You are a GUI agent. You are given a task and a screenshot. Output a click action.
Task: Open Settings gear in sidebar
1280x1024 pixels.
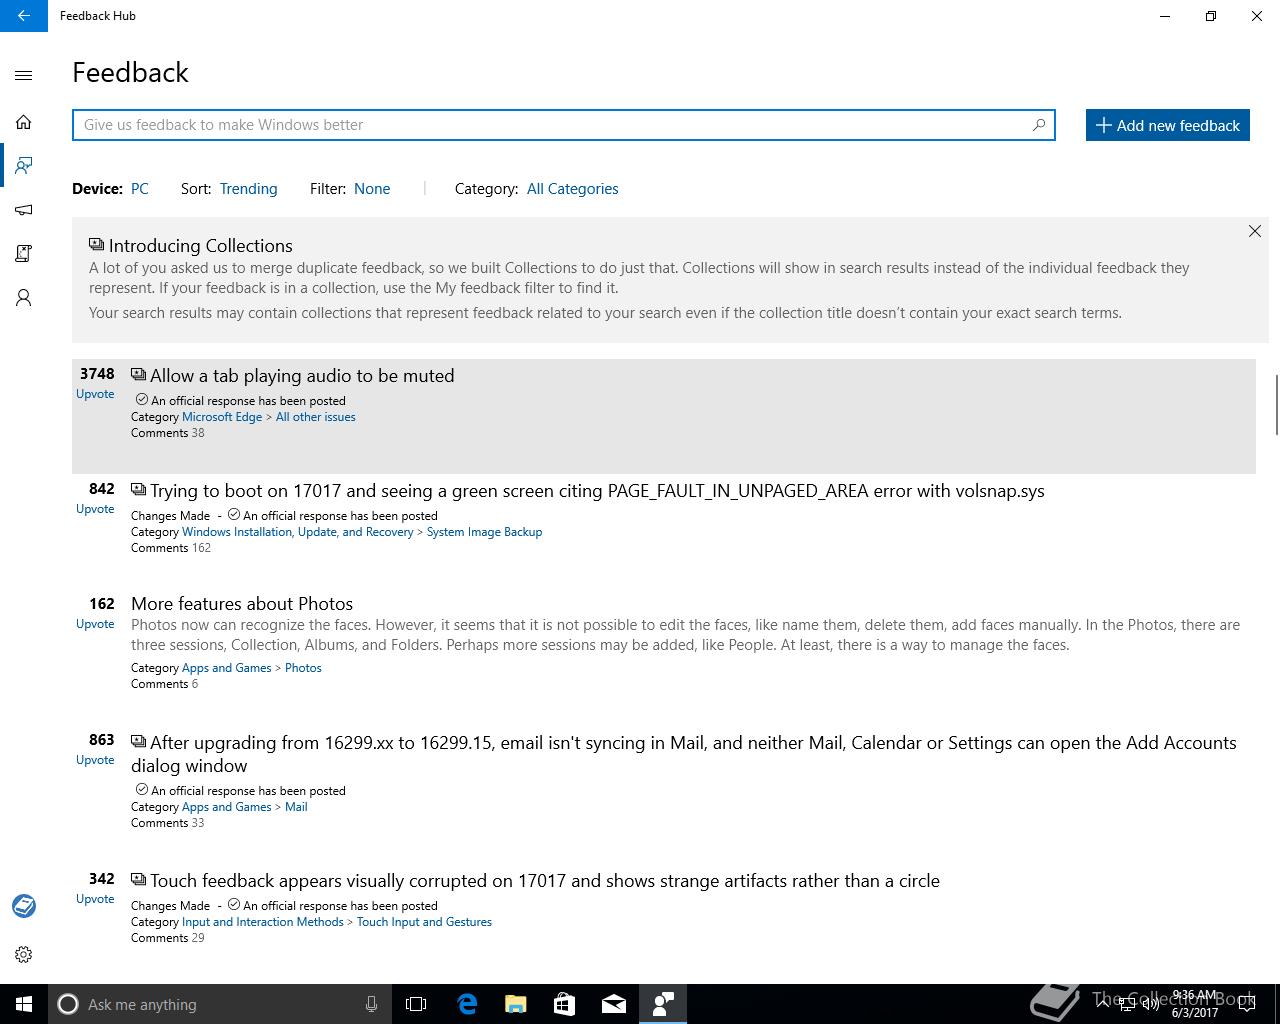pyautogui.click(x=24, y=954)
